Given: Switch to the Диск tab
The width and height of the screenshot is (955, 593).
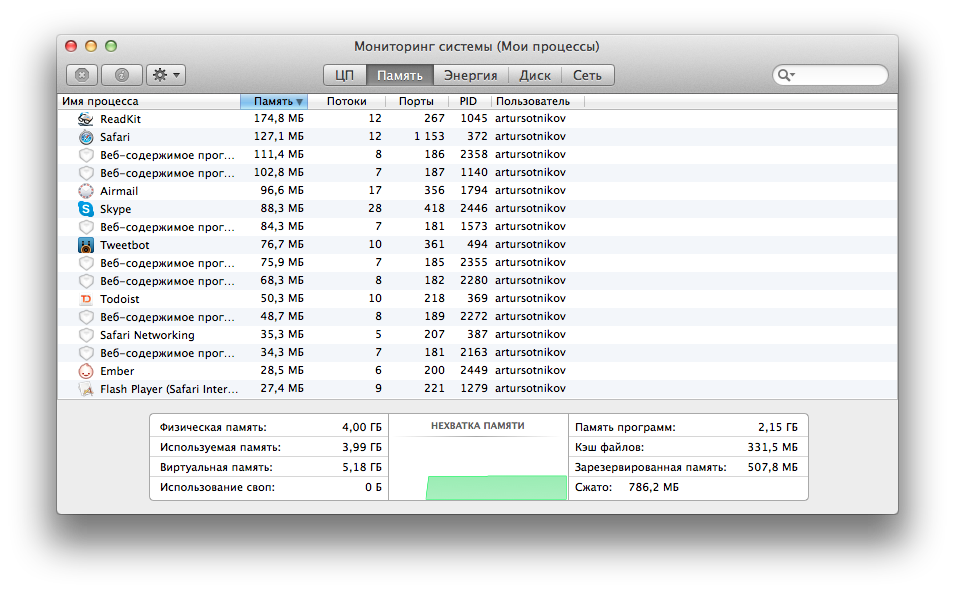Looking at the screenshot, I should point(535,75).
